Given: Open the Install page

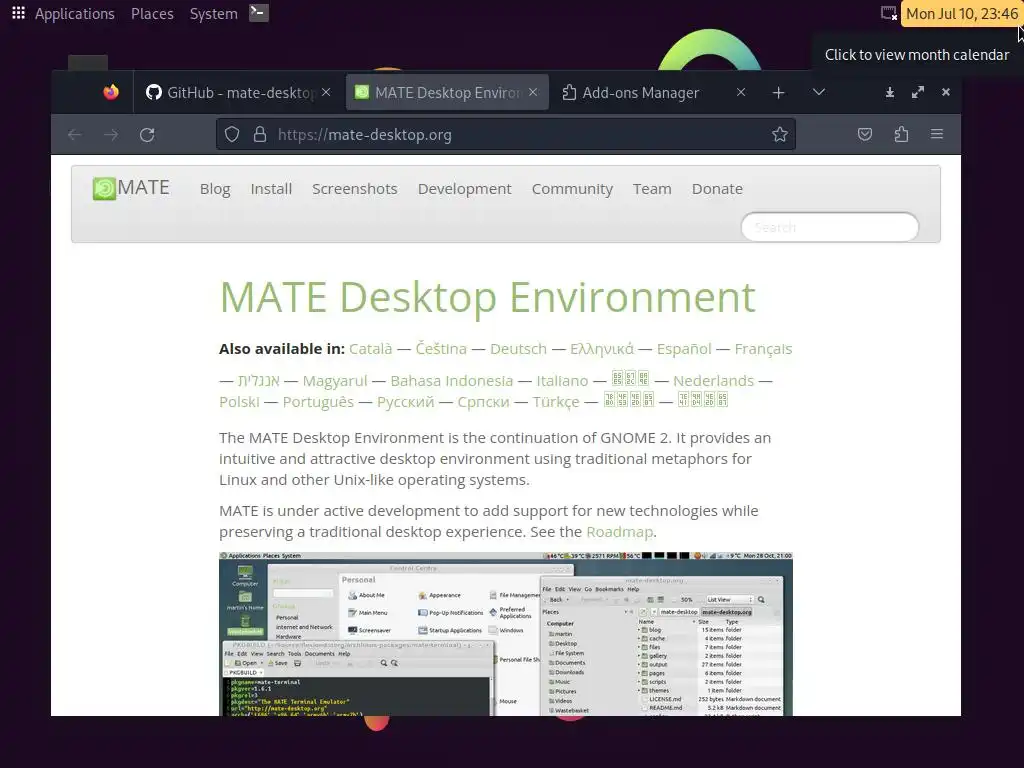Looking at the screenshot, I should (271, 189).
